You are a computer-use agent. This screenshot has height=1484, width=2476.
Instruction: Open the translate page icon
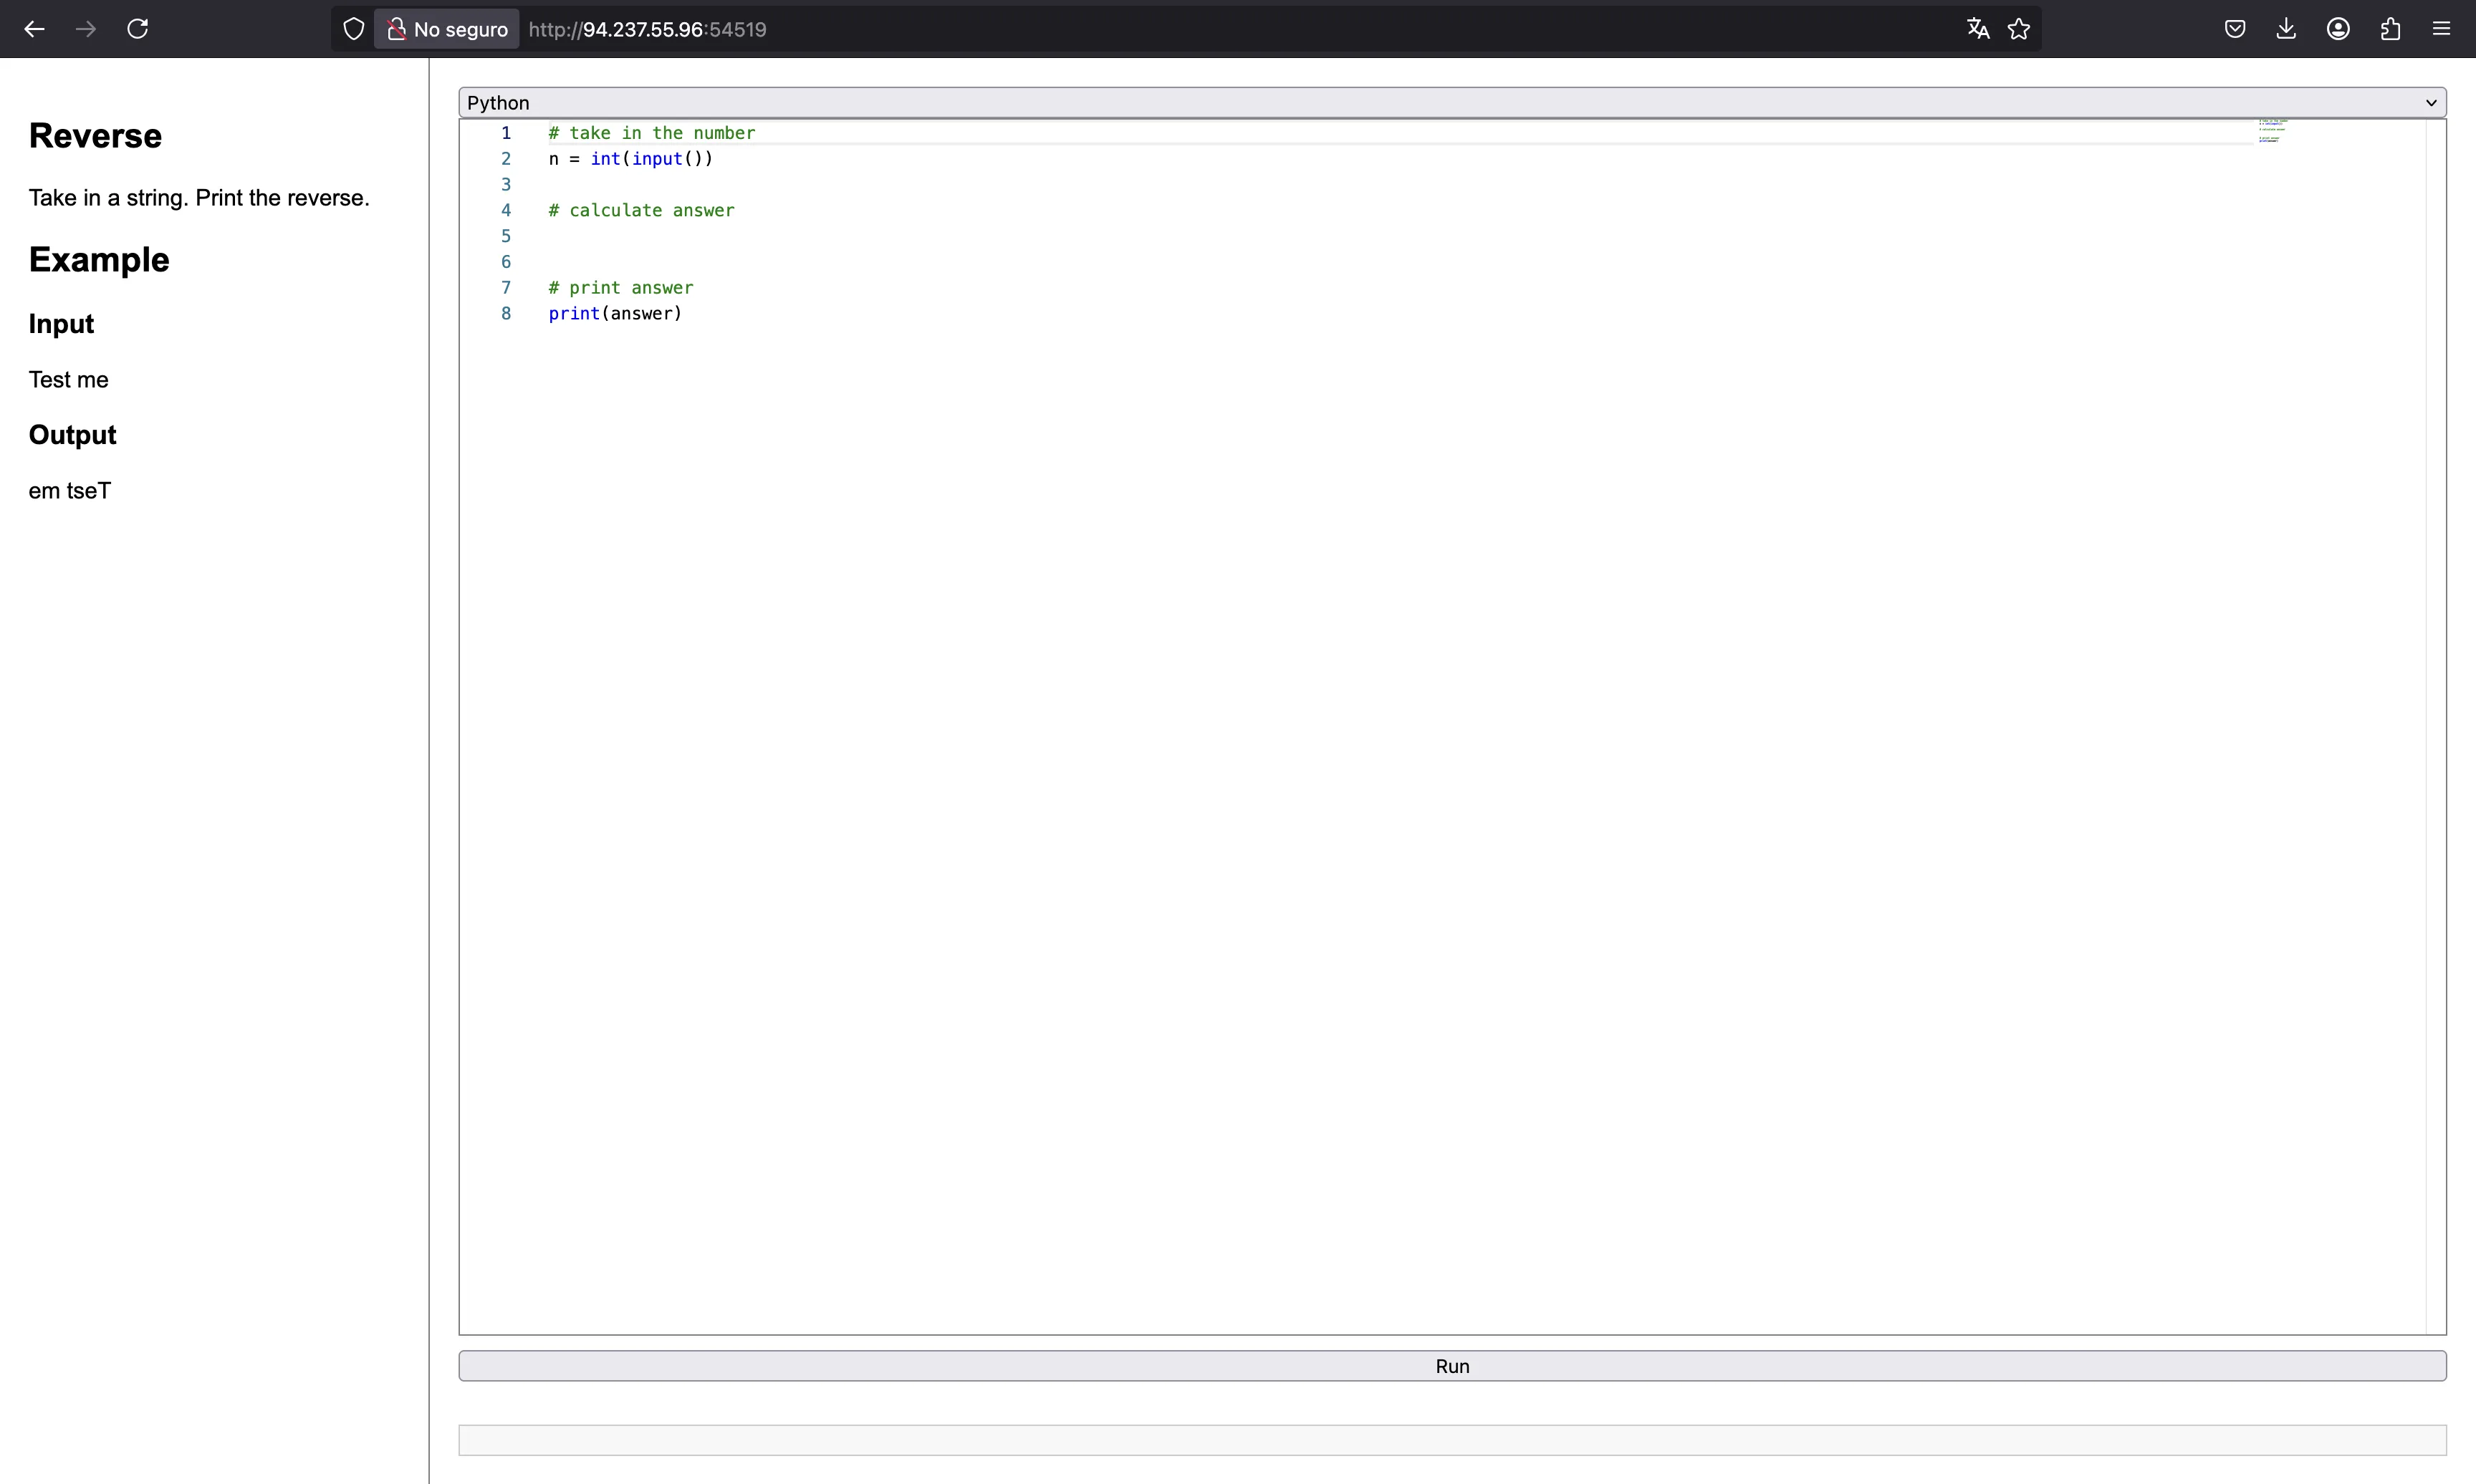point(1978,29)
